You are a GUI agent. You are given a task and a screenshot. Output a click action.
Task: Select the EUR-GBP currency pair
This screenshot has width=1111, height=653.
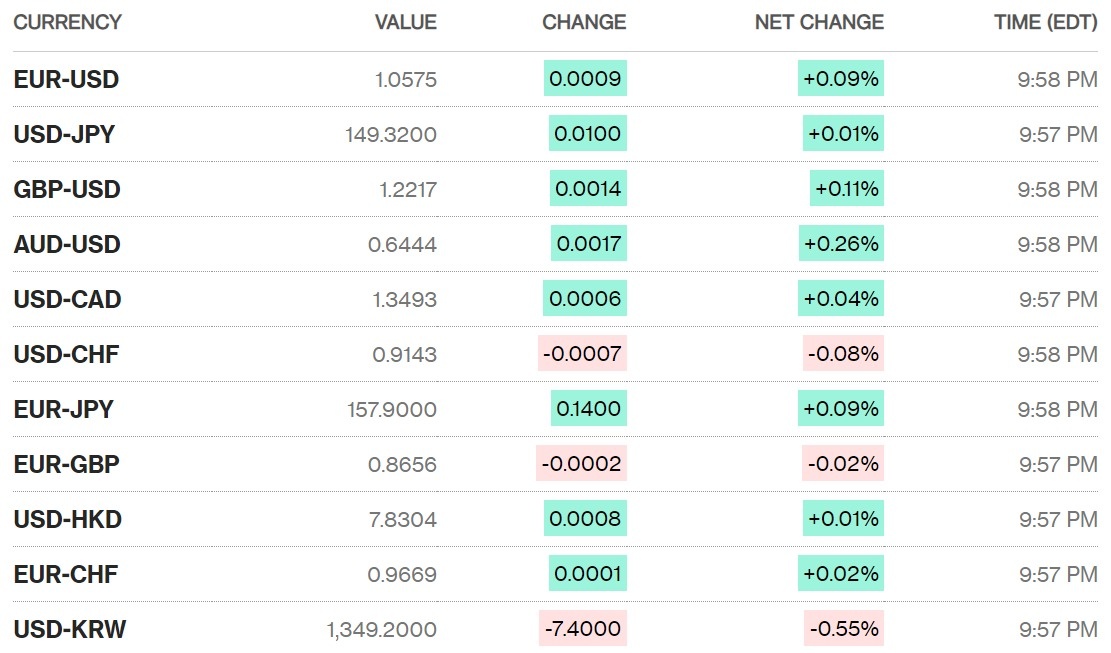tap(66, 464)
